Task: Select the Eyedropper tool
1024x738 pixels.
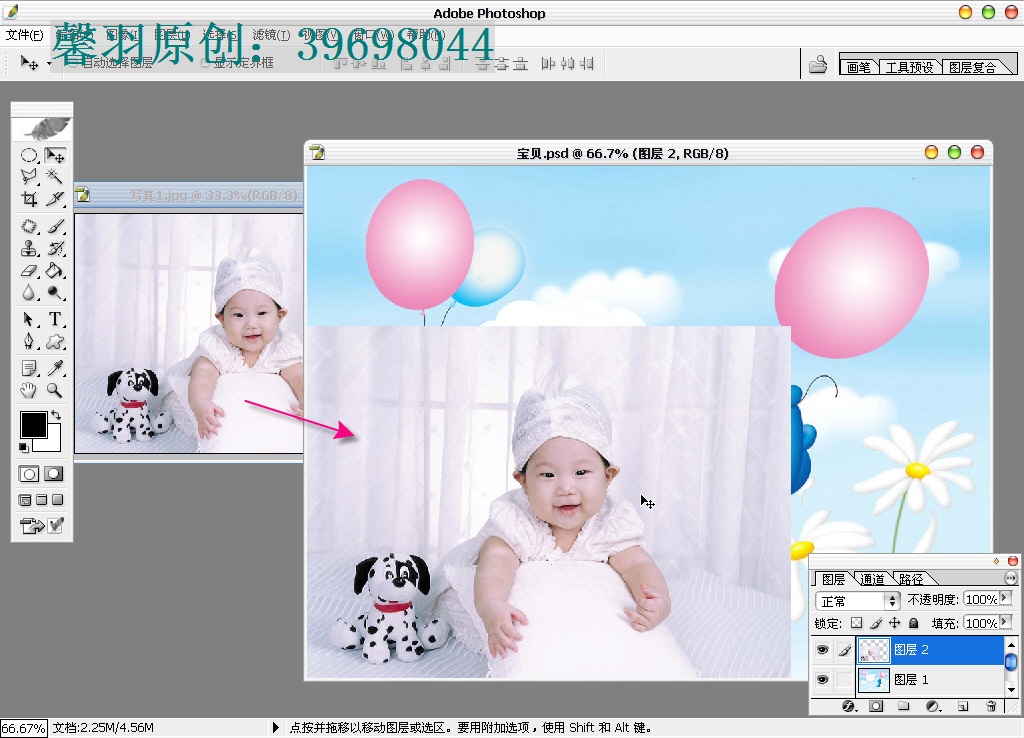Action: 55,368
